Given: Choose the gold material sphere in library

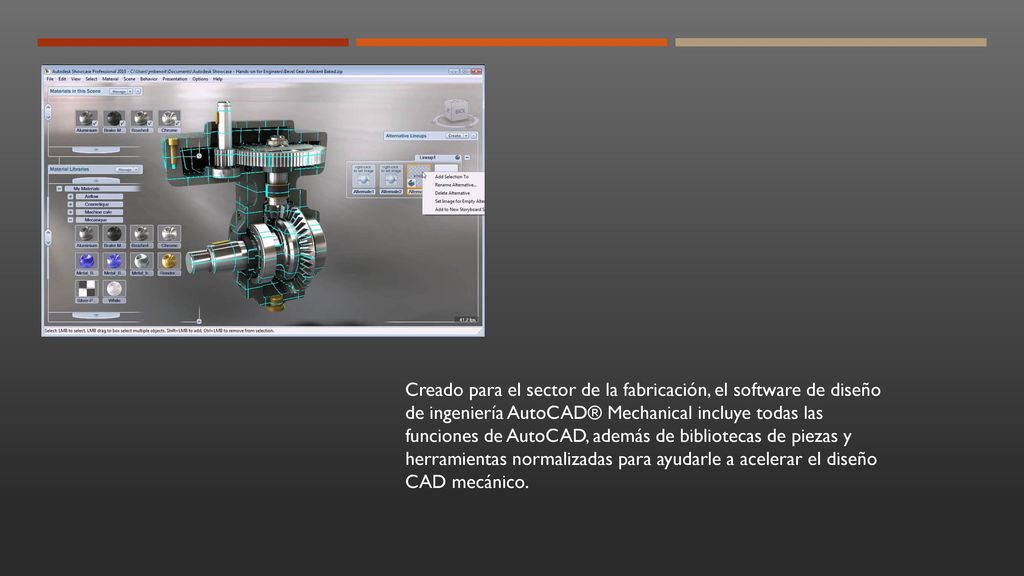Looking at the screenshot, I should click(169, 261).
